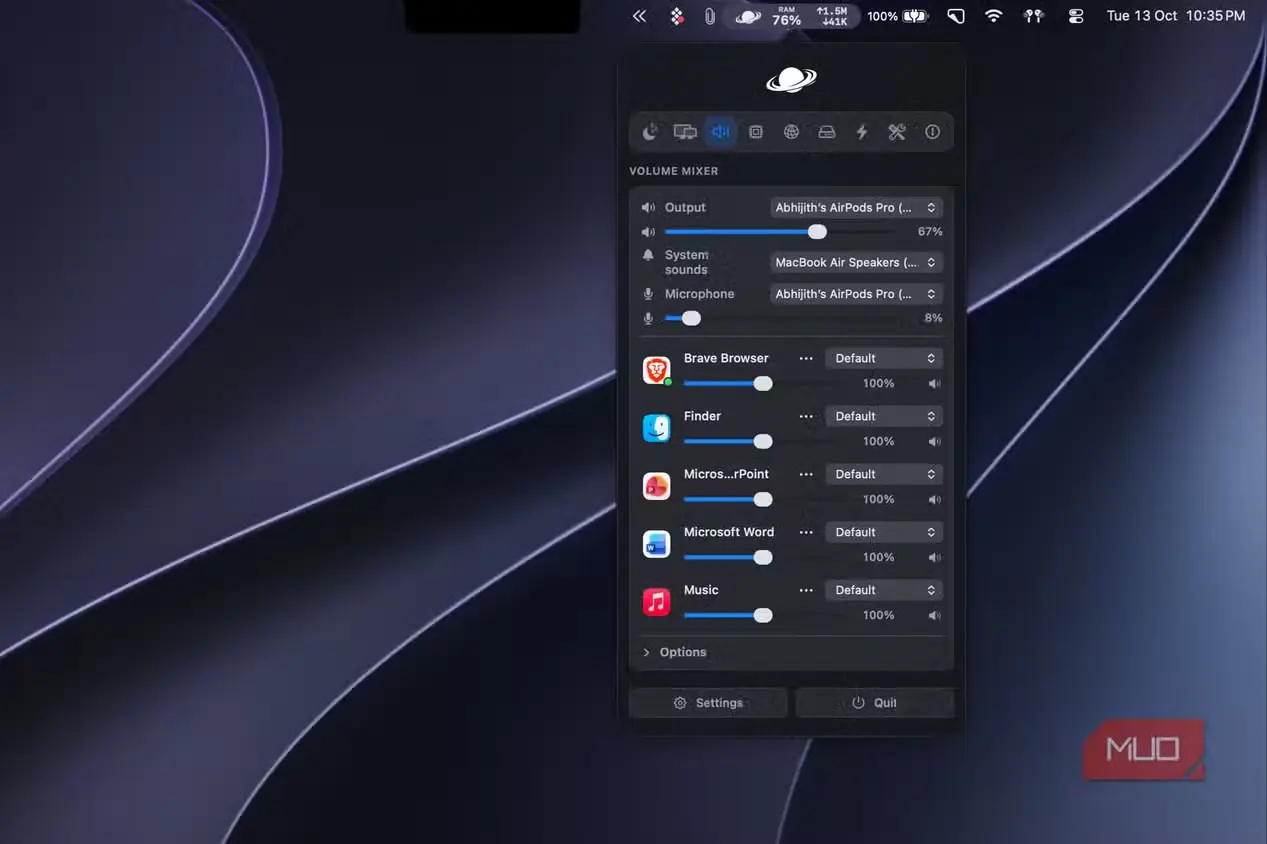Open the moon icon tab in the panel
Image resolution: width=1267 pixels, height=844 pixels.
[x=650, y=132]
